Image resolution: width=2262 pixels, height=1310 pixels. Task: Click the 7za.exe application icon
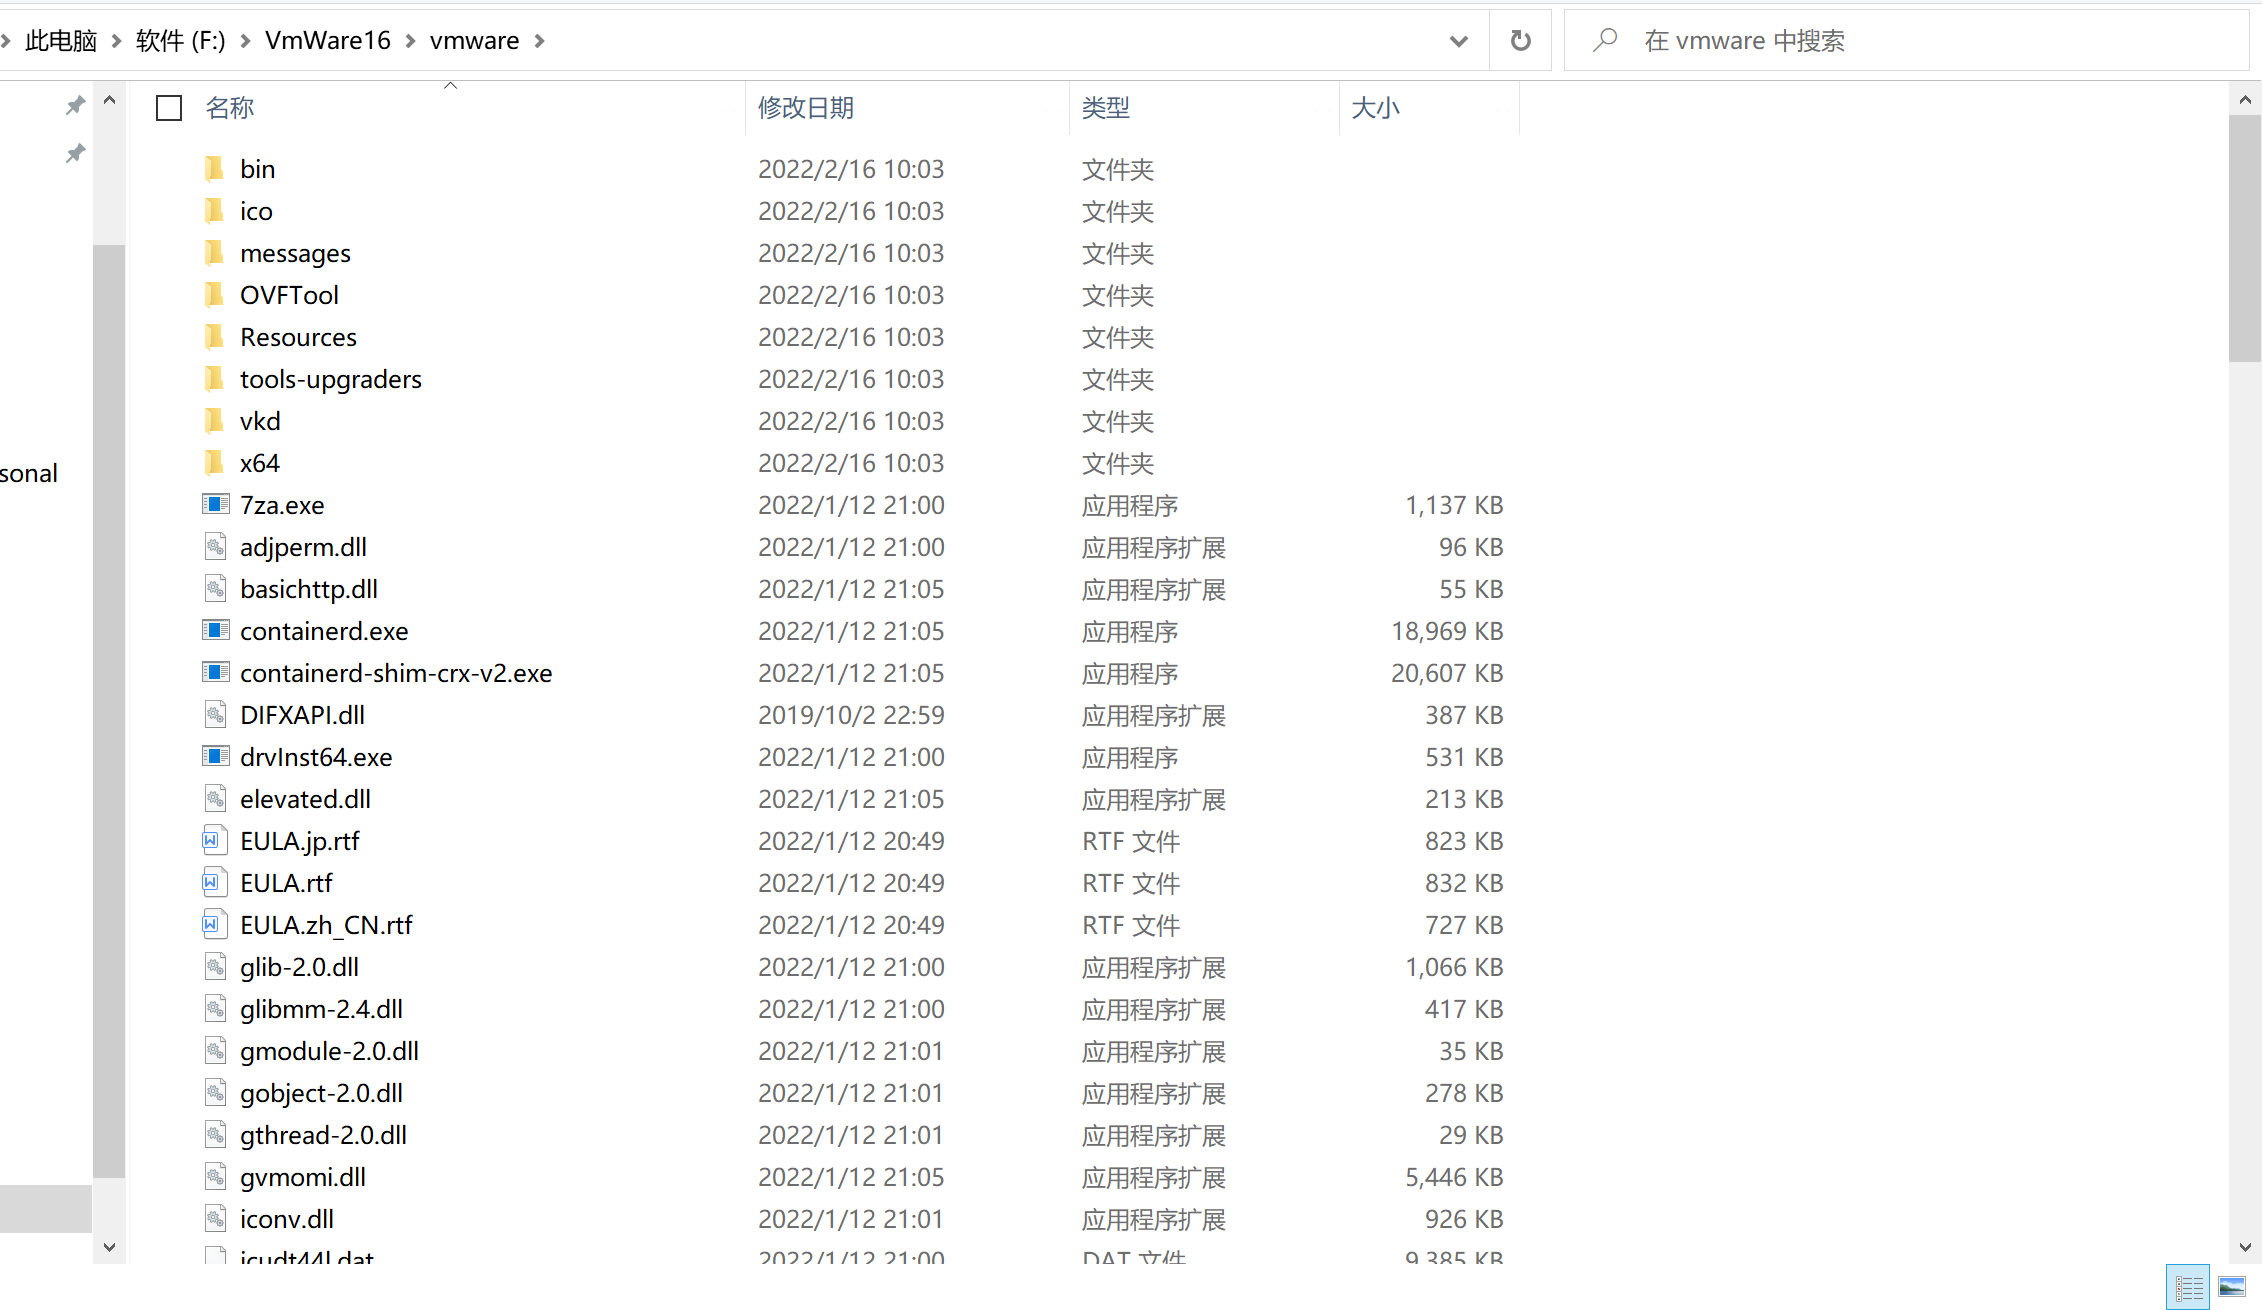point(215,505)
